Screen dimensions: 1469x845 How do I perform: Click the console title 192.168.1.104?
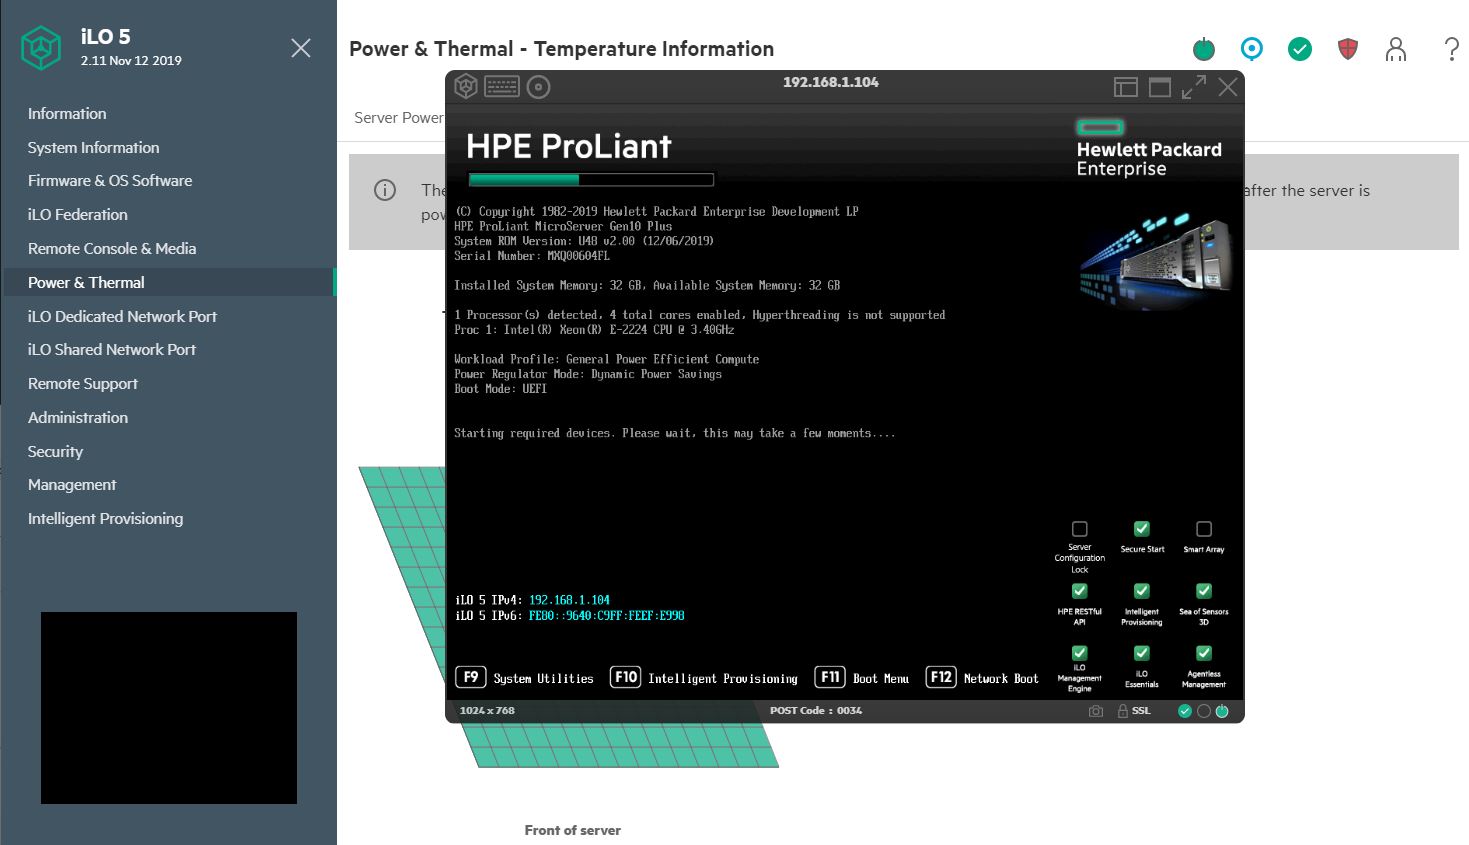[831, 83]
